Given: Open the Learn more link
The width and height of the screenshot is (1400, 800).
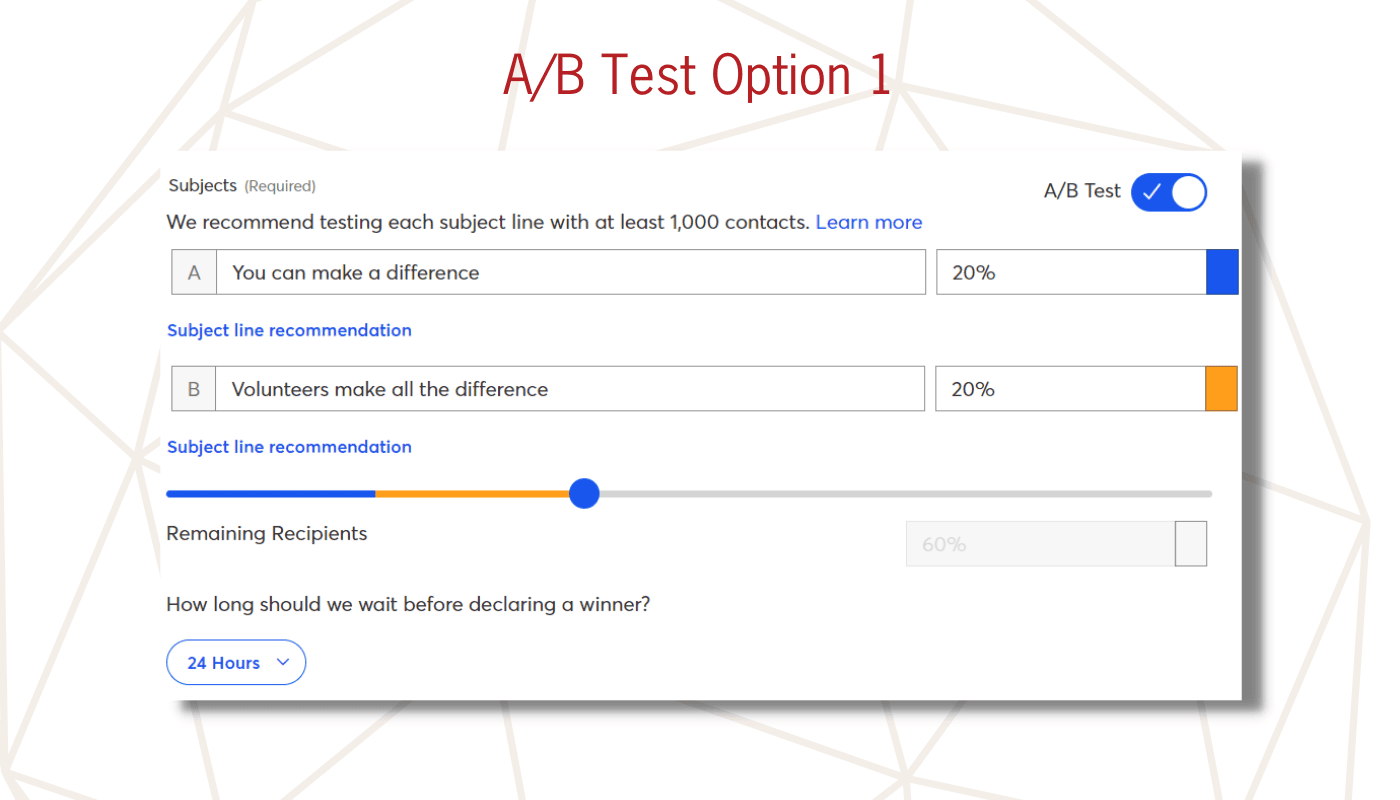Looking at the screenshot, I should [869, 222].
